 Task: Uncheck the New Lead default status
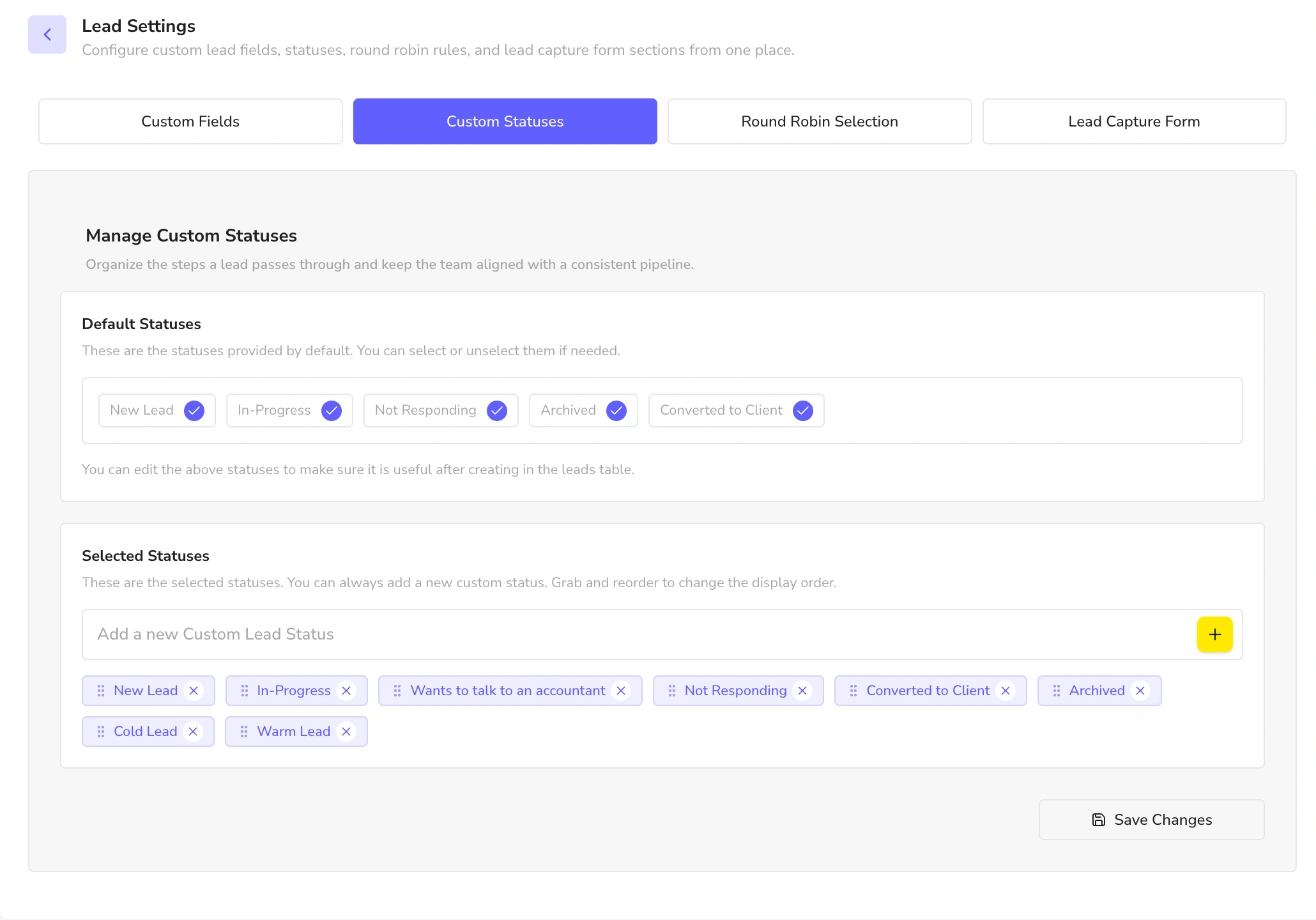tap(194, 410)
